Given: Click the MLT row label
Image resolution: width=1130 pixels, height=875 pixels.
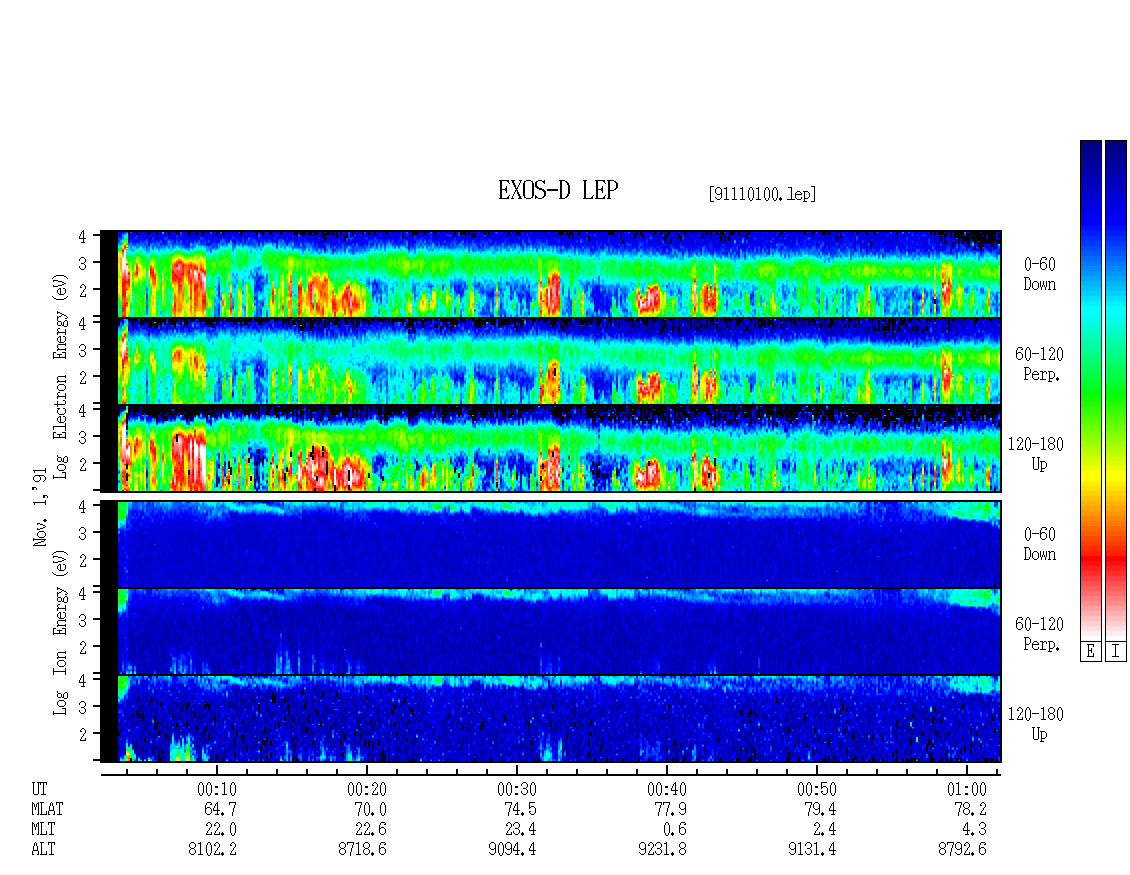Looking at the screenshot, I should tap(43, 830).
